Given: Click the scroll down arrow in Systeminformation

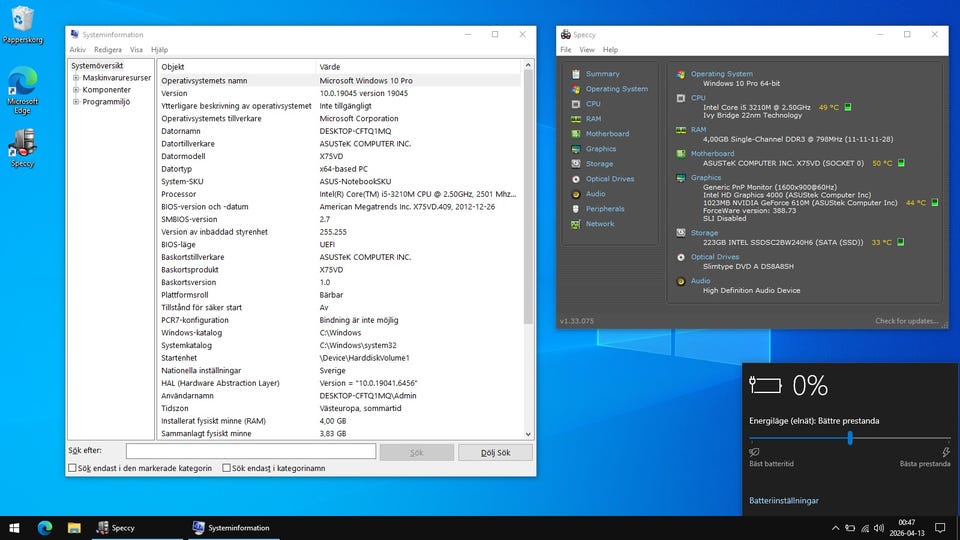Looking at the screenshot, I should point(528,434).
